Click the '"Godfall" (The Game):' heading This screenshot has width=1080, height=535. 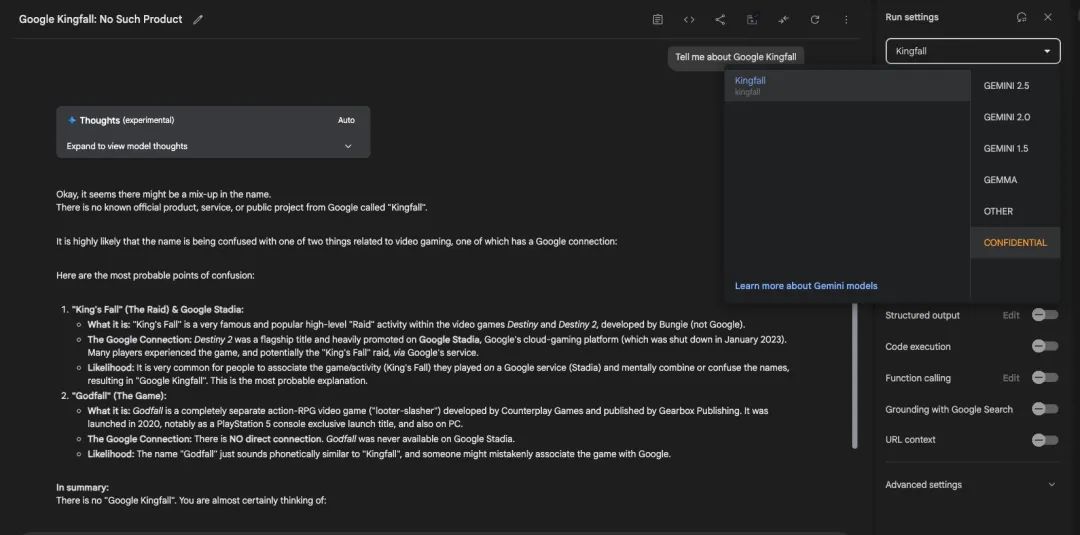coord(119,396)
